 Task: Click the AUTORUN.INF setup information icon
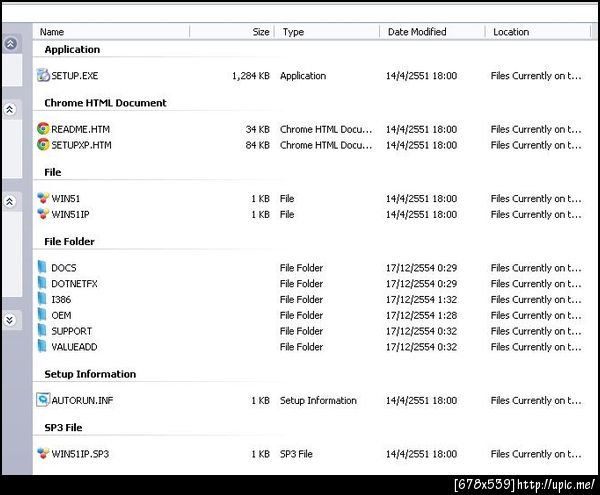click(x=43, y=400)
